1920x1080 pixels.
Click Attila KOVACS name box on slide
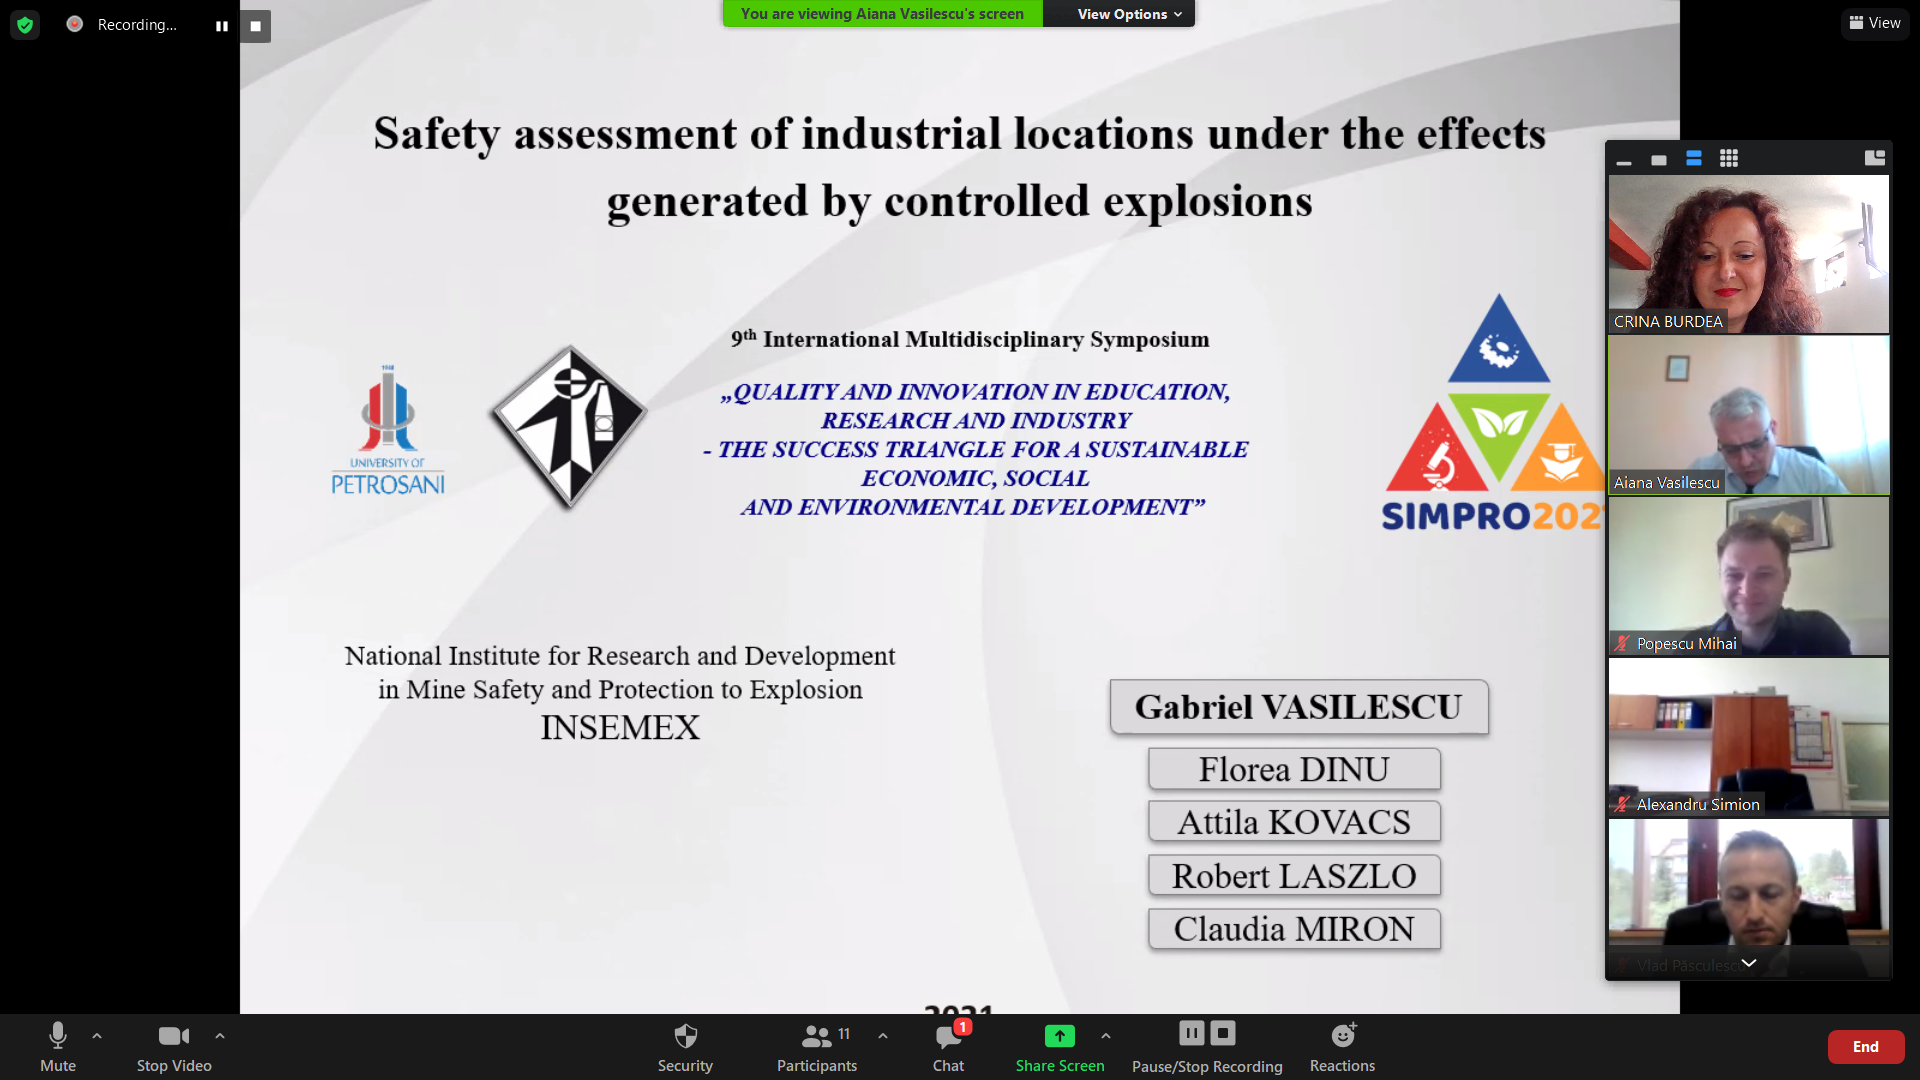1294,822
